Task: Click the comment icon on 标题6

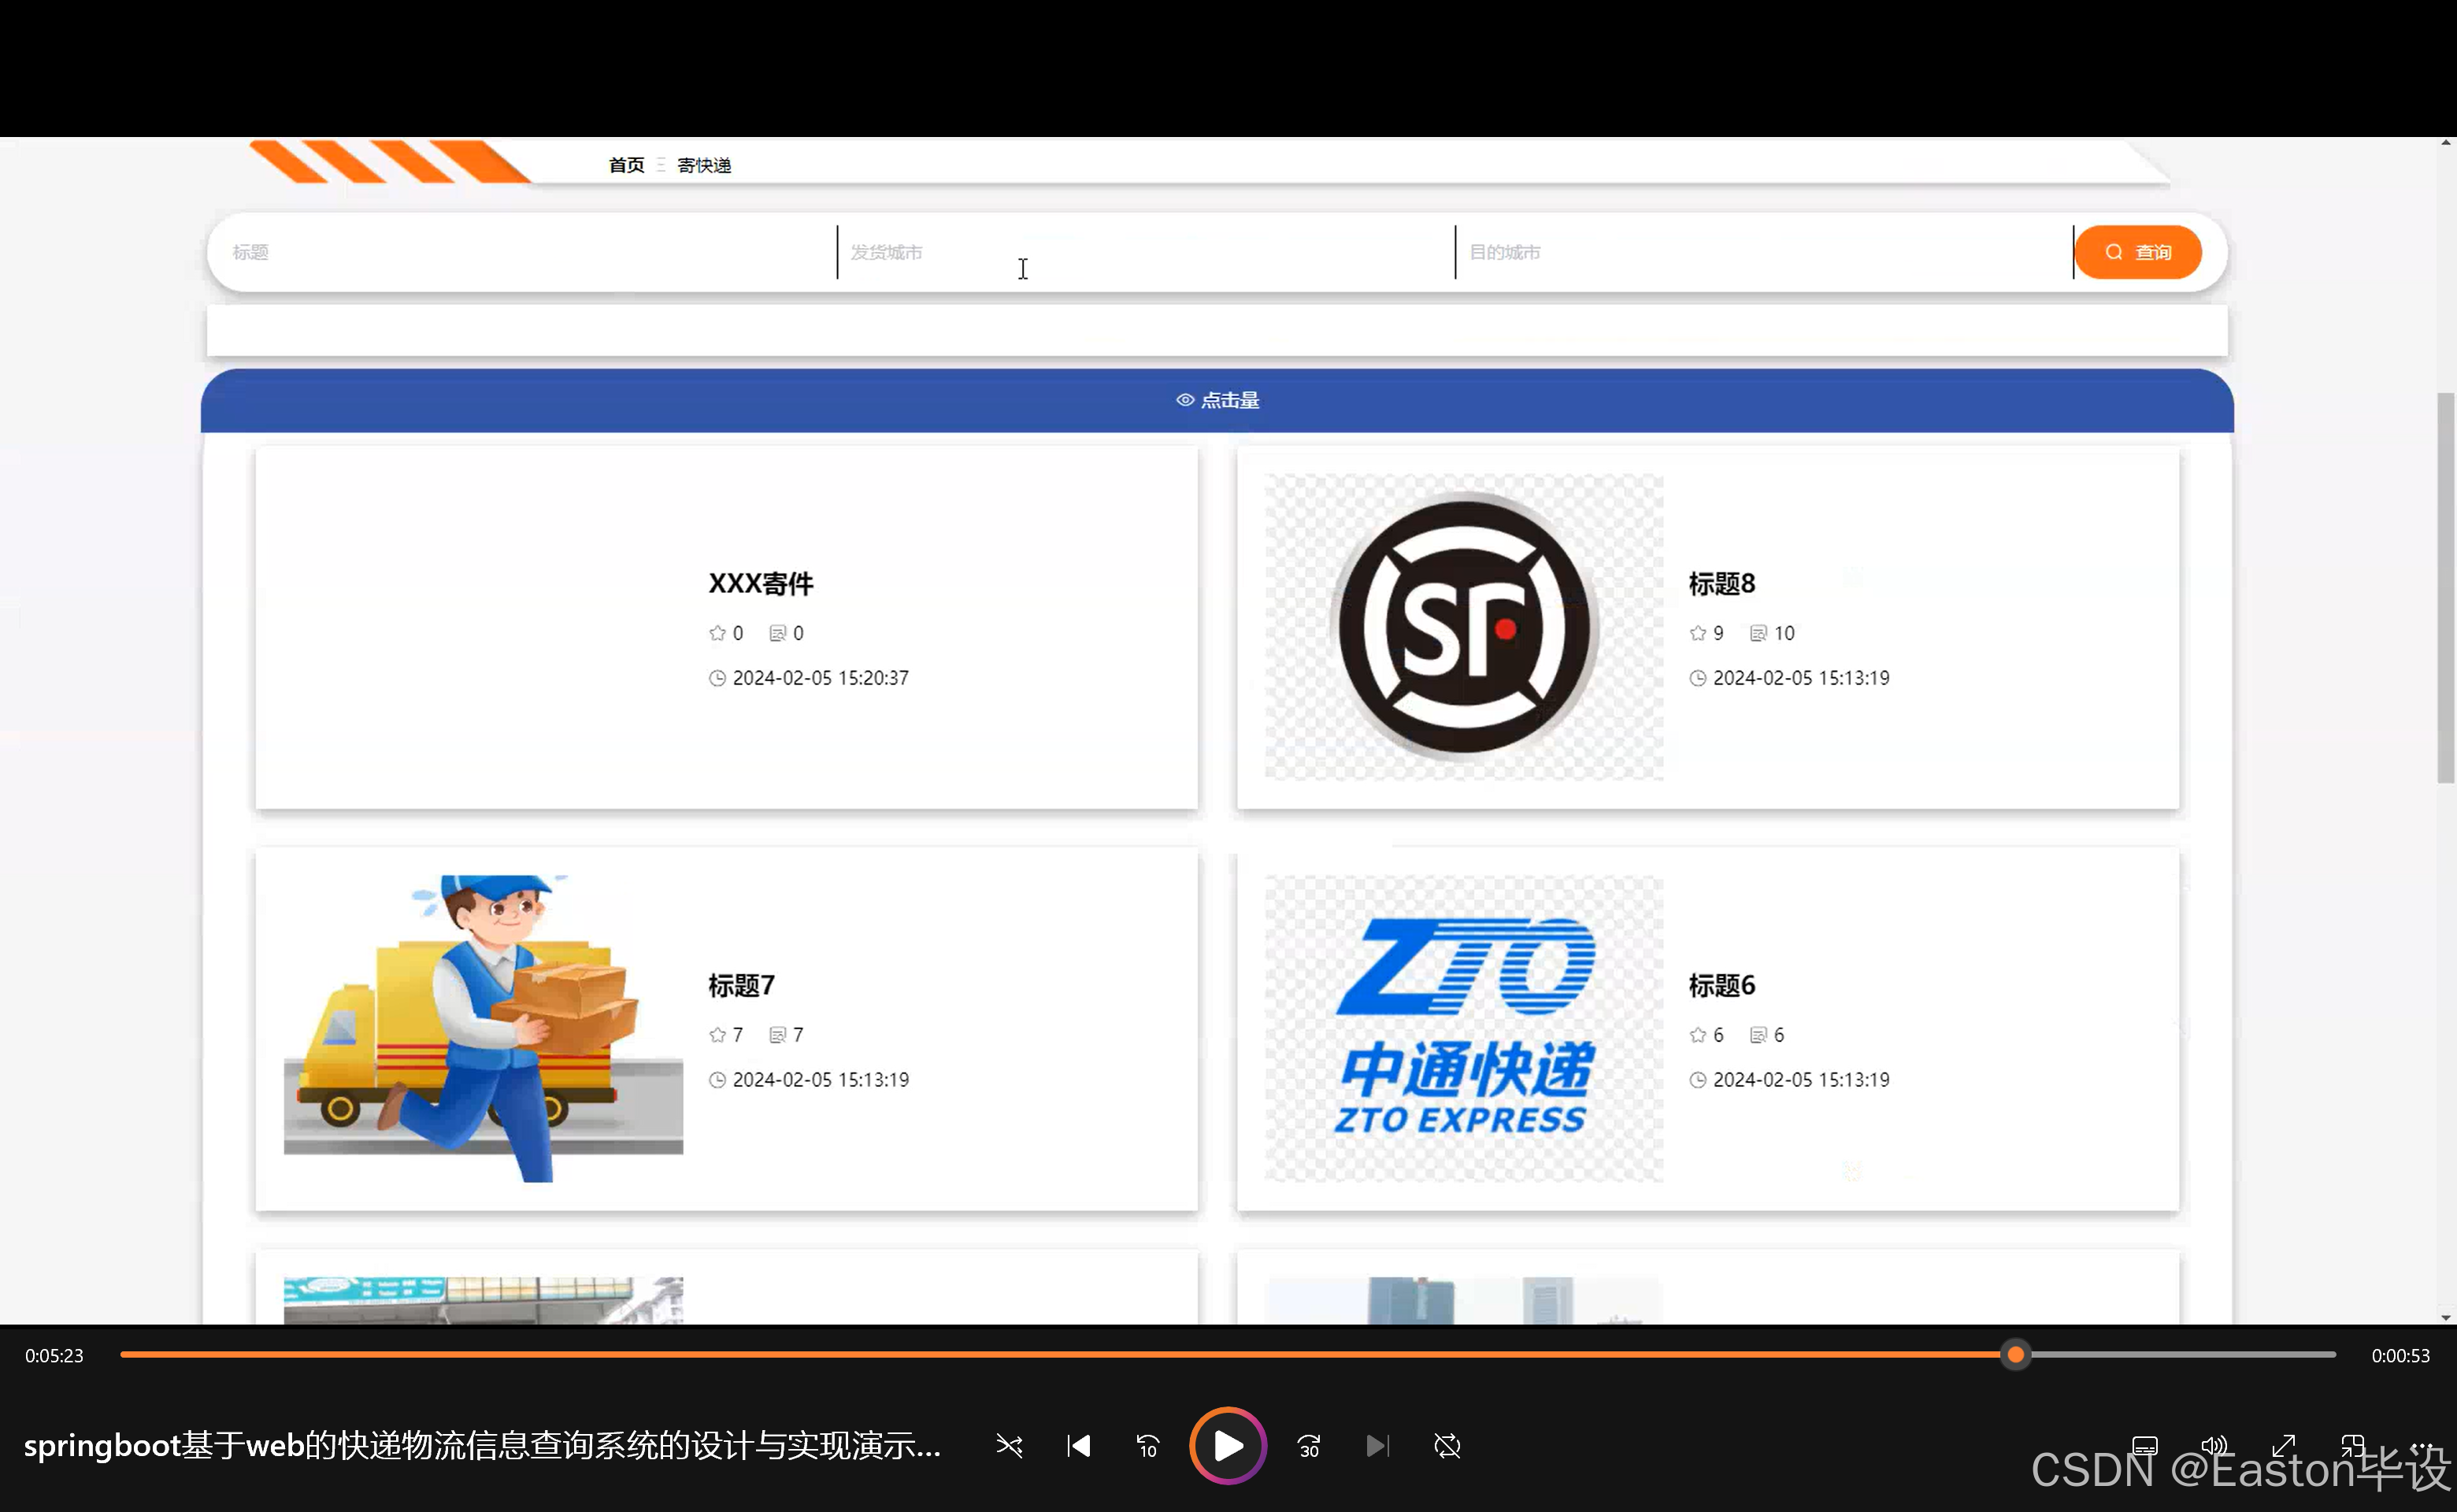Action: pos(1758,1035)
